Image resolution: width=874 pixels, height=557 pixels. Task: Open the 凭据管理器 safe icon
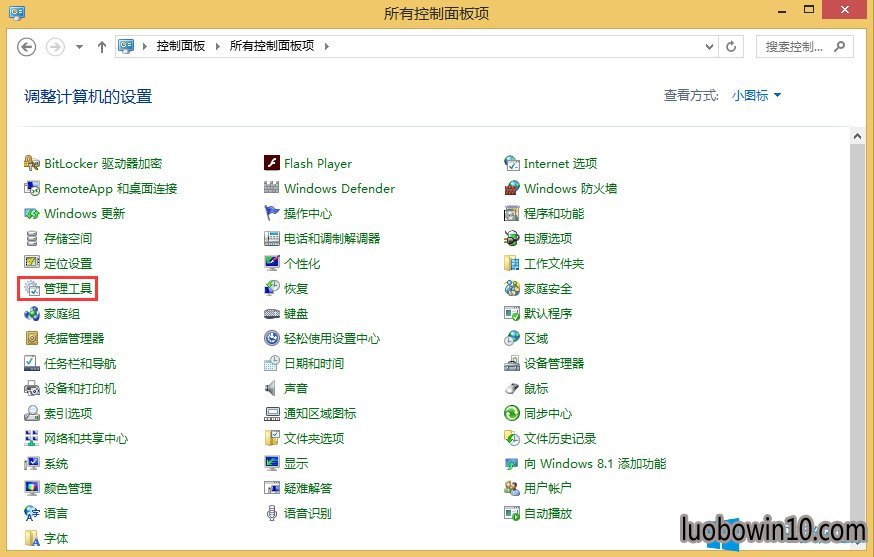[x=32, y=338]
